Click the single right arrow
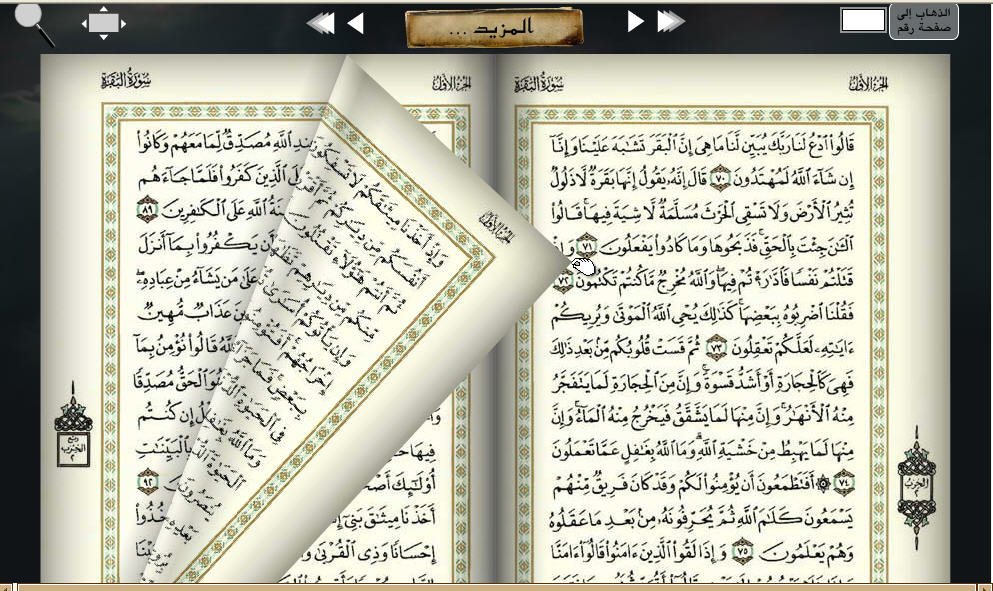 636,21
